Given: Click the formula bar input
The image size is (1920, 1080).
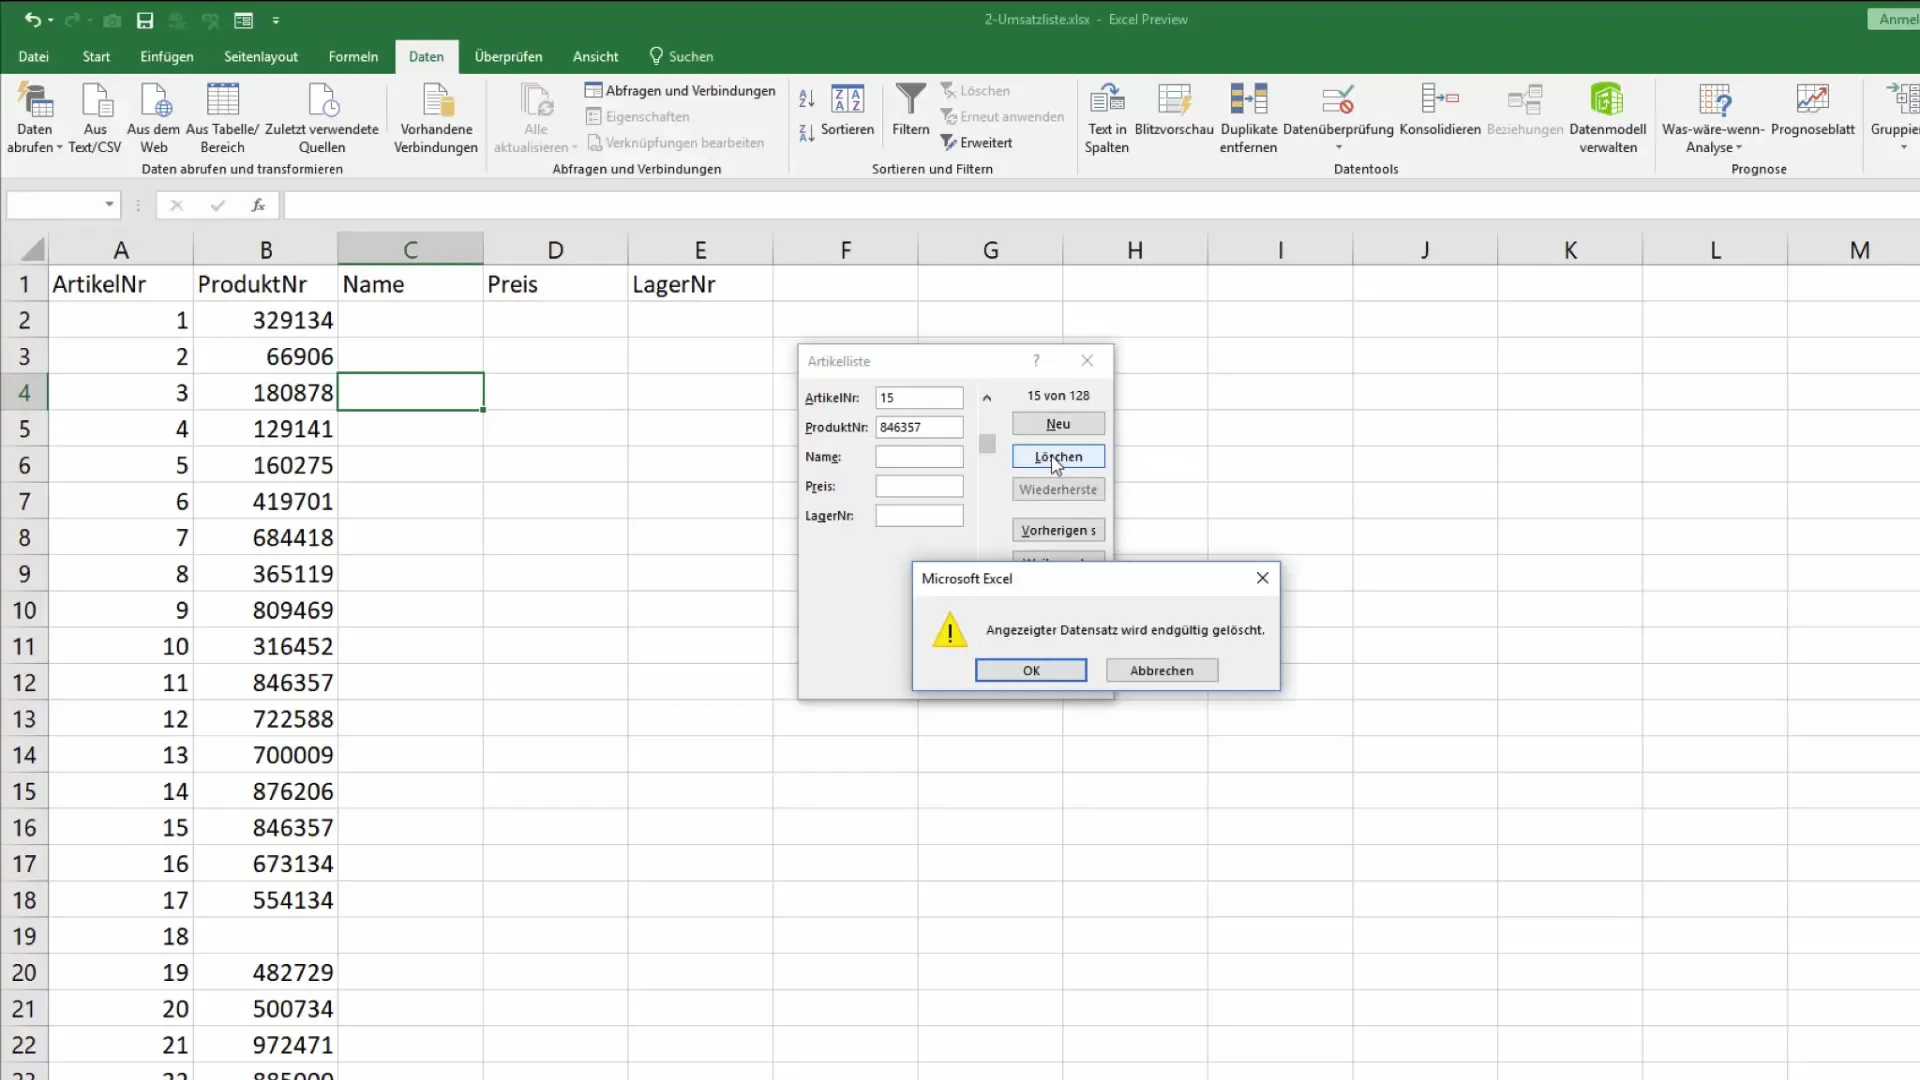Looking at the screenshot, I should point(1100,205).
